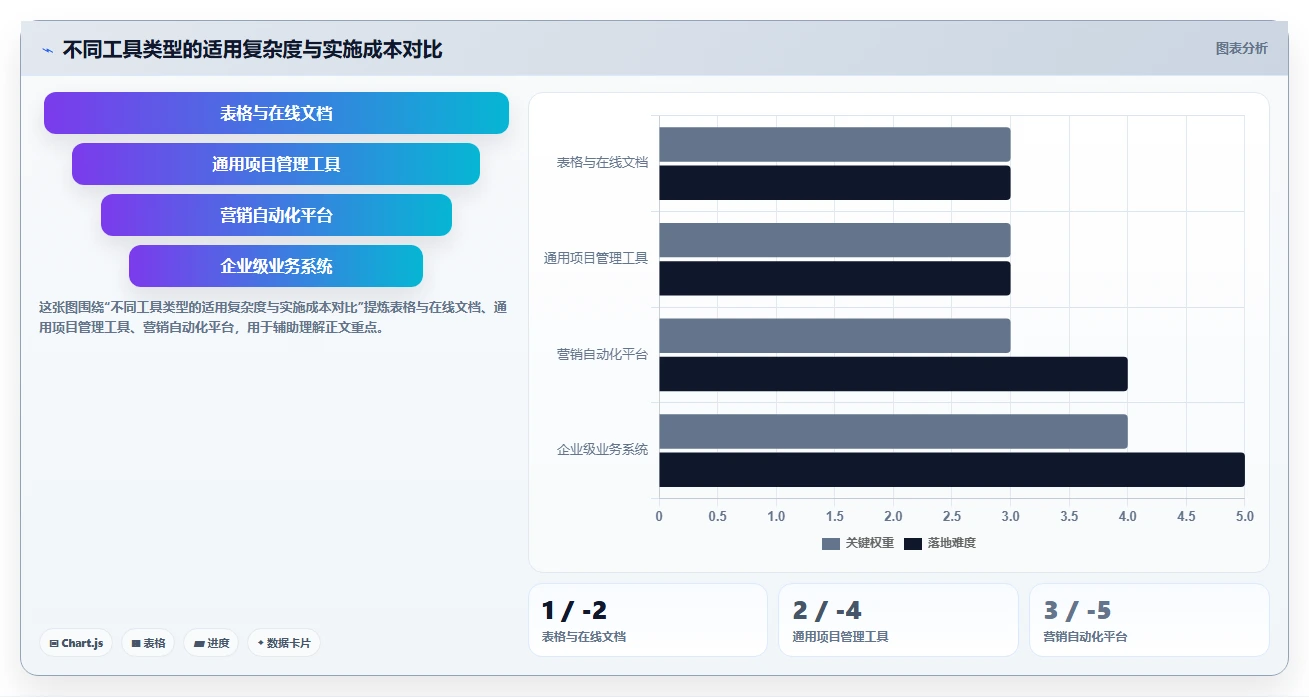Click the 落地难度 bar for 表格与在线文档
Viewport: 1309px width, 697px height.
click(x=834, y=183)
